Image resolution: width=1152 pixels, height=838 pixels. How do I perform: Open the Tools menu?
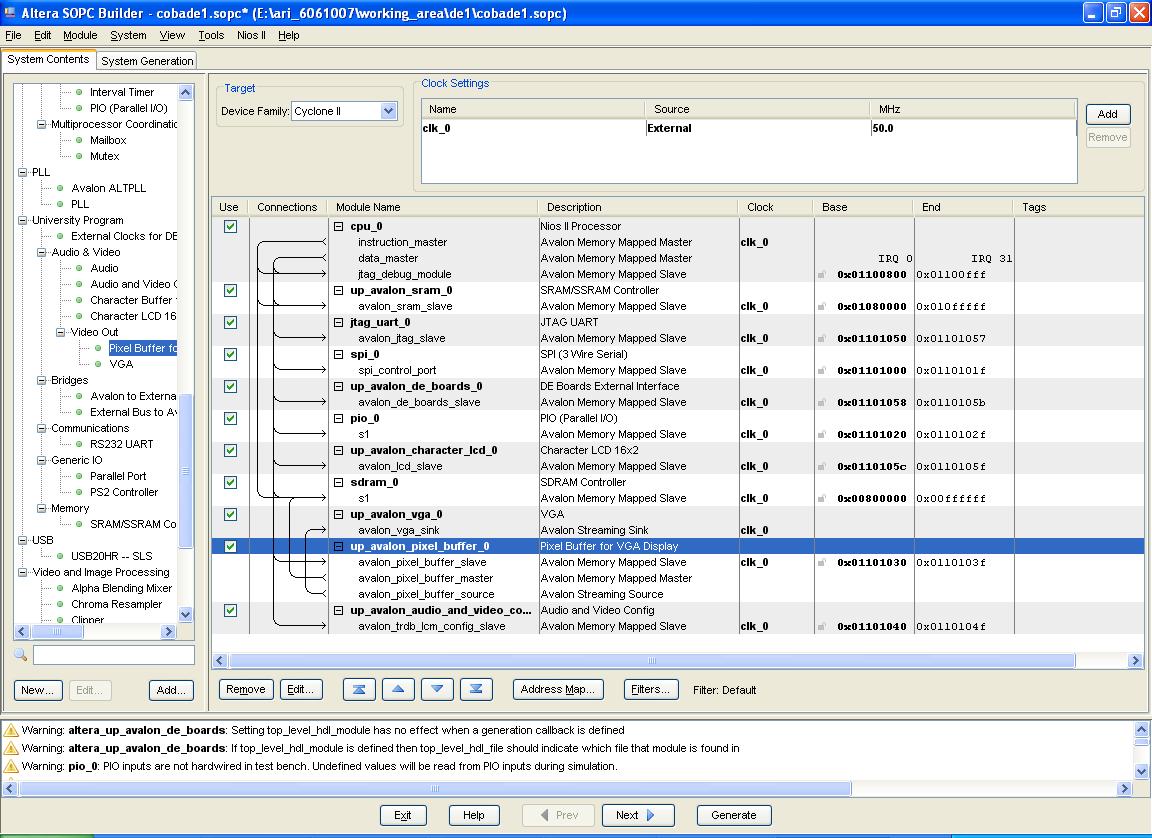pyautogui.click(x=211, y=35)
